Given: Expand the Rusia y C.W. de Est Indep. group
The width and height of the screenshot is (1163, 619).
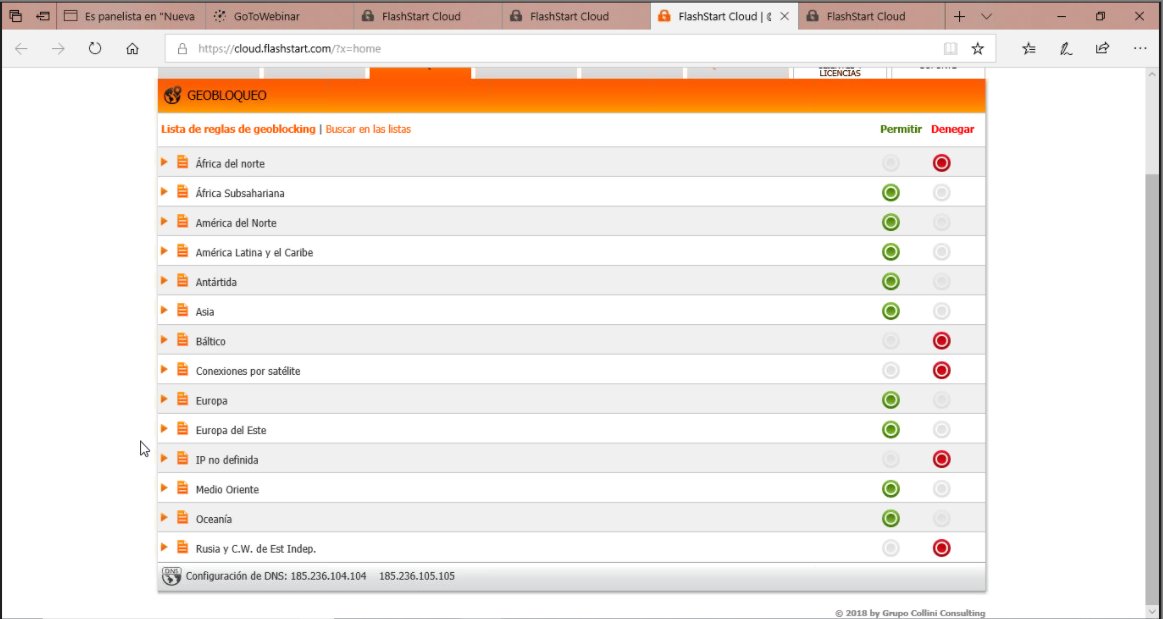Looking at the screenshot, I should coord(165,547).
